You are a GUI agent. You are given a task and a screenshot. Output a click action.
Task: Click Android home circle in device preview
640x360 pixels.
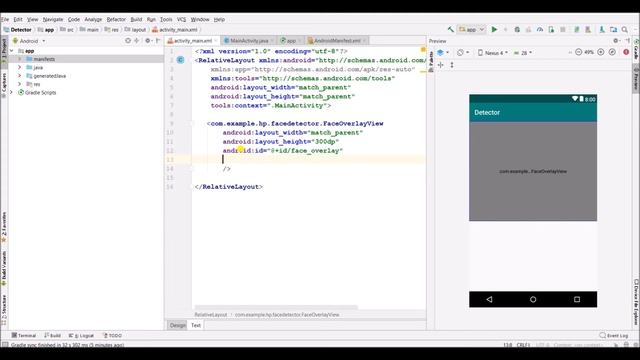pos(533,299)
